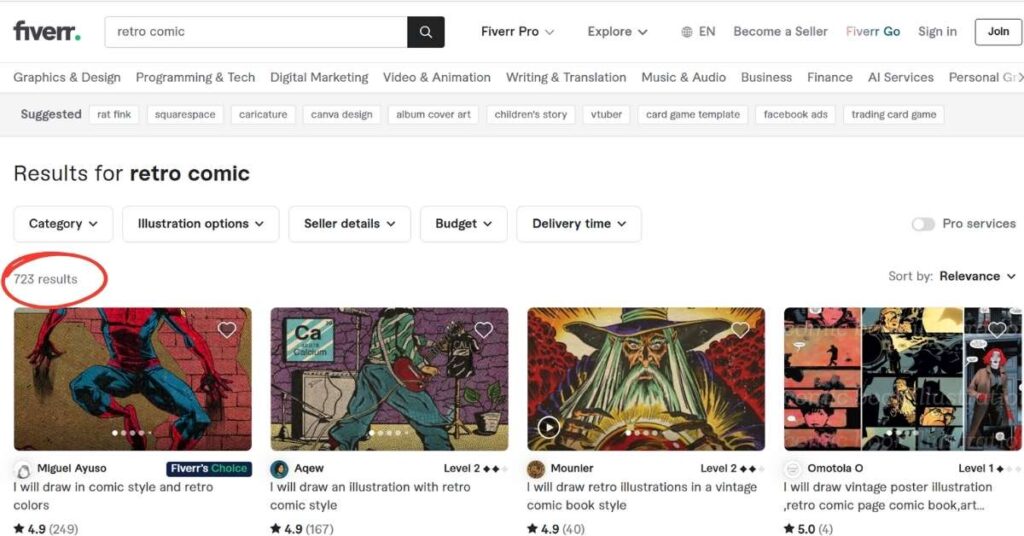
Task: Choose the 'canva design' suggested tag
Action: tap(342, 114)
